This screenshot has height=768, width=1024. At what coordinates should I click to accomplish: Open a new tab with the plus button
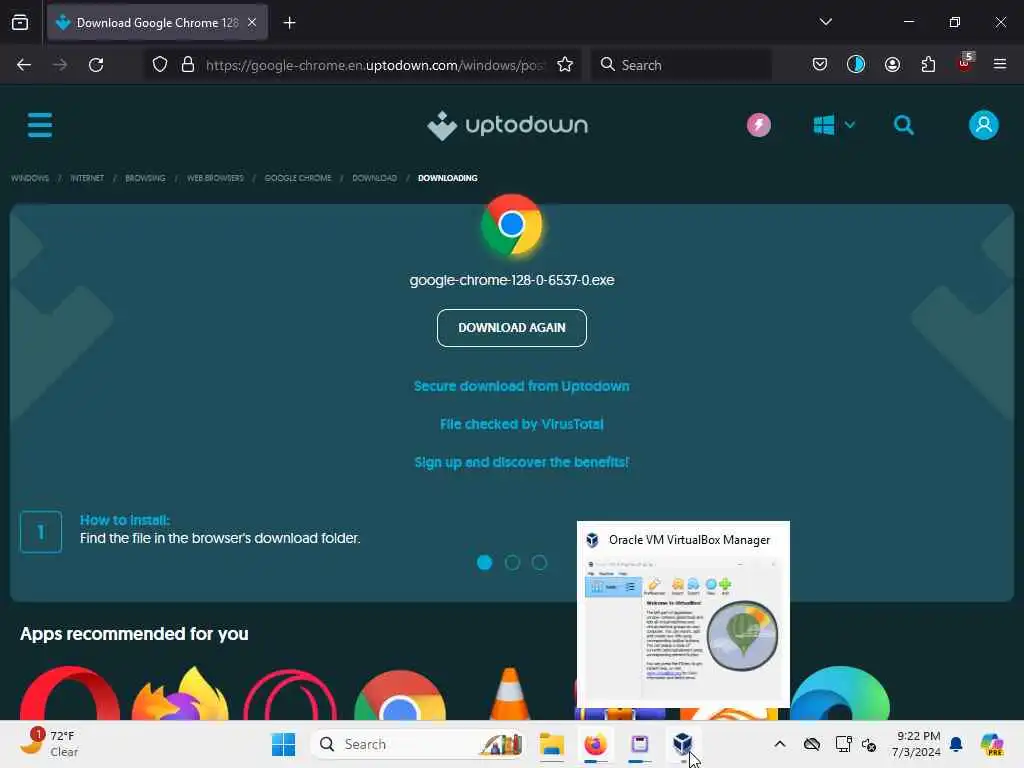[289, 23]
